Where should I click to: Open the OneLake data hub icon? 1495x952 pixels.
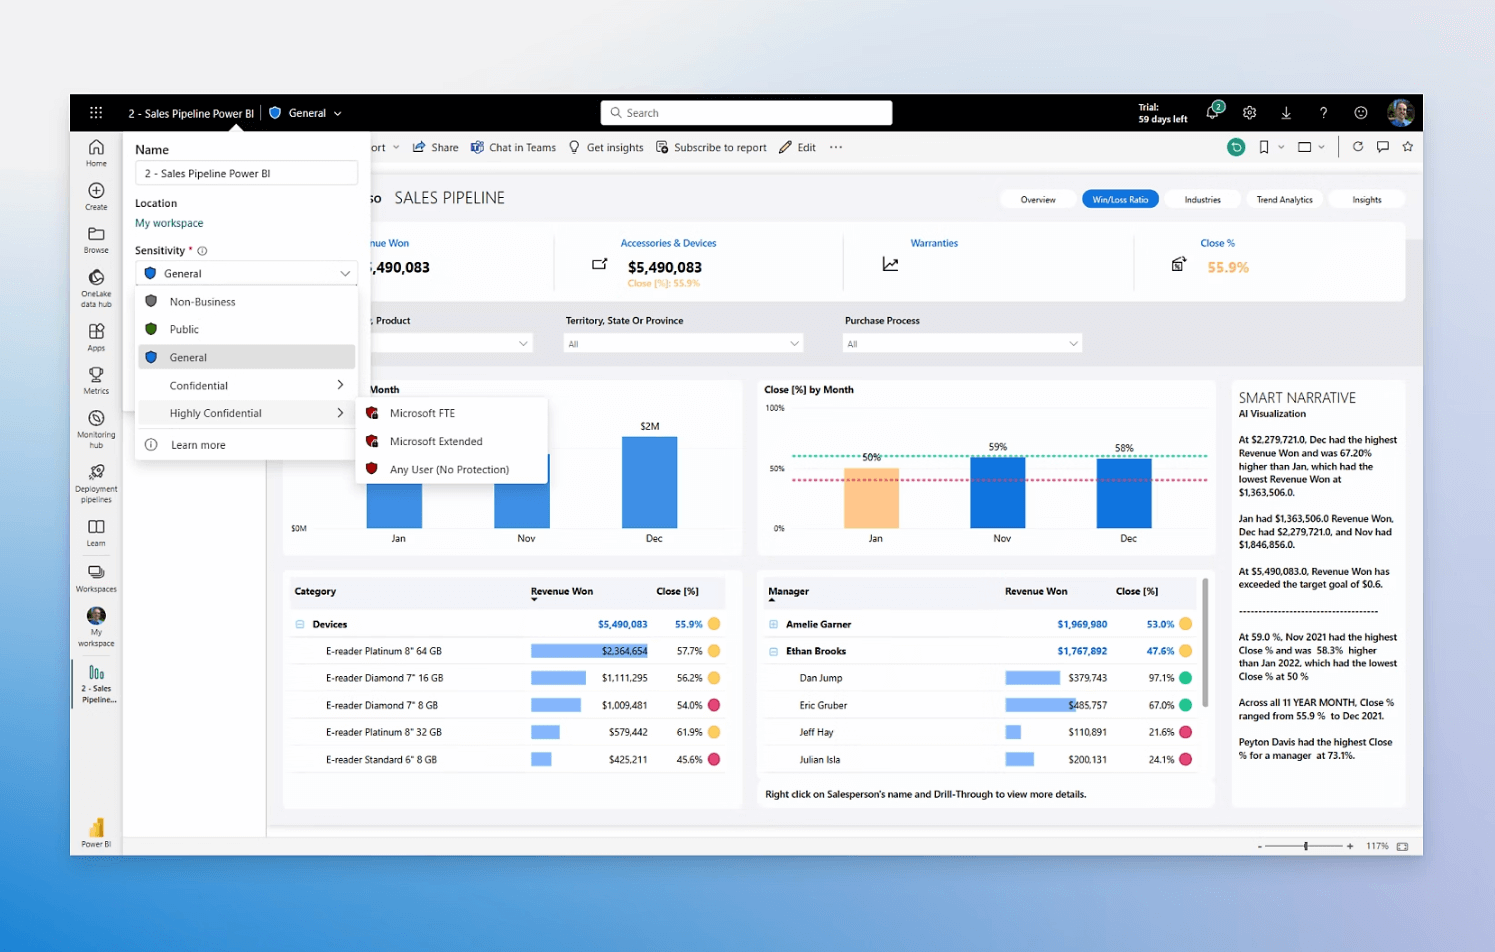click(x=96, y=279)
